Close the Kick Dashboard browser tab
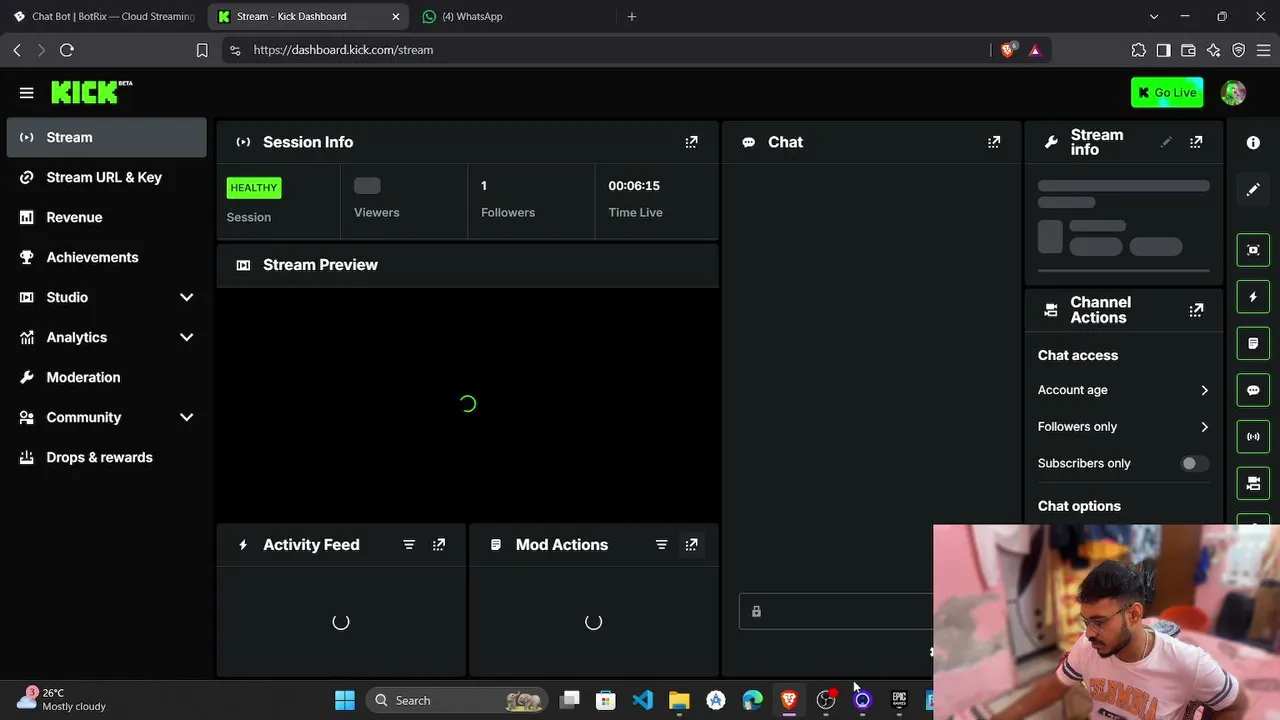Image resolution: width=1280 pixels, height=720 pixels. pos(395,17)
